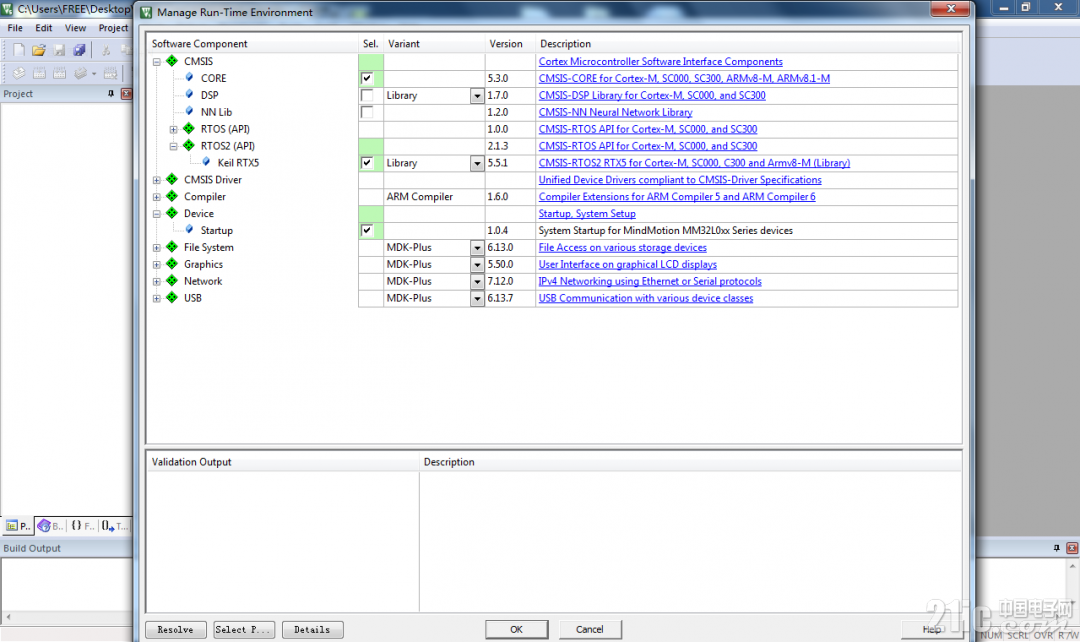Screen dimensions: 1080x642
Task: Click the blue Keil RTX5 component icon
Action: coord(206,163)
